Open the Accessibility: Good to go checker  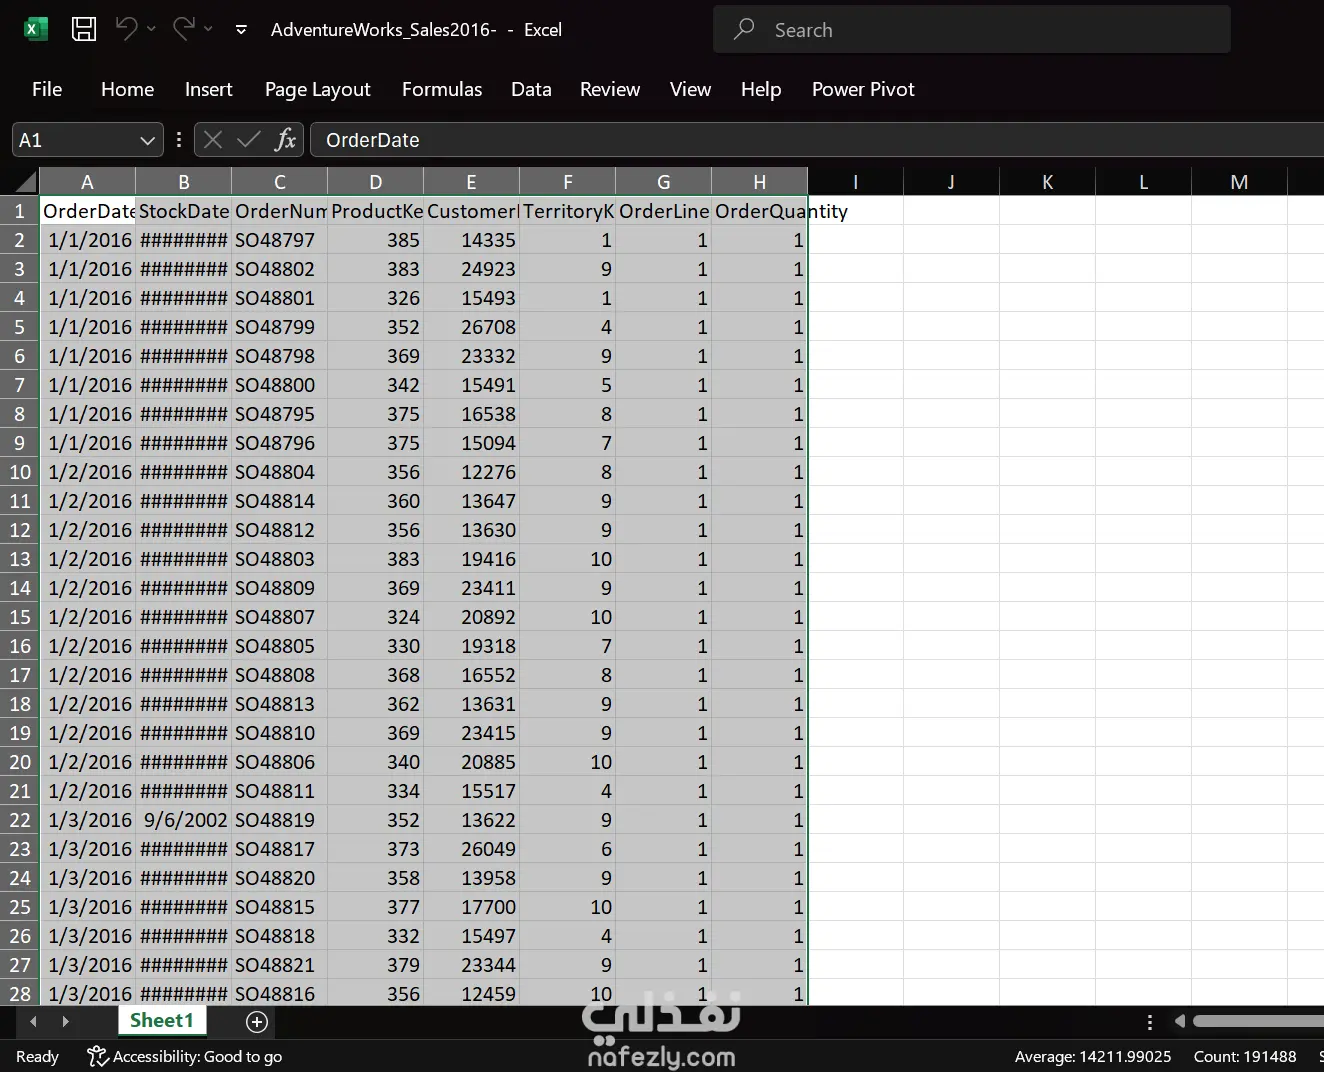(185, 1056)
